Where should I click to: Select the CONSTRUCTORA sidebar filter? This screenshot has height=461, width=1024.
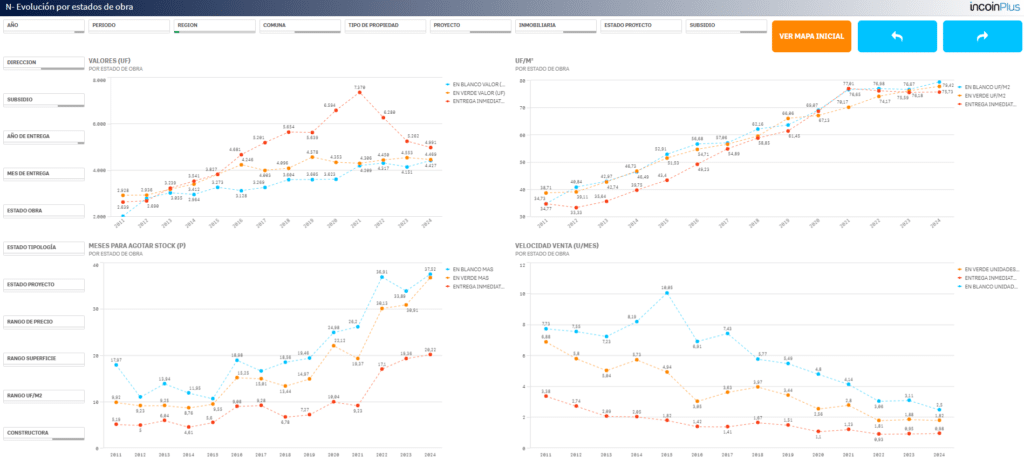(x=44, y=433)
